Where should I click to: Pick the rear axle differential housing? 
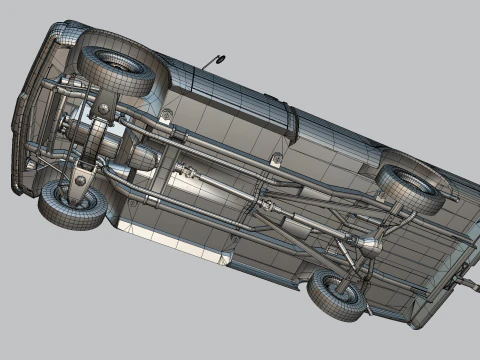[369, 245]
